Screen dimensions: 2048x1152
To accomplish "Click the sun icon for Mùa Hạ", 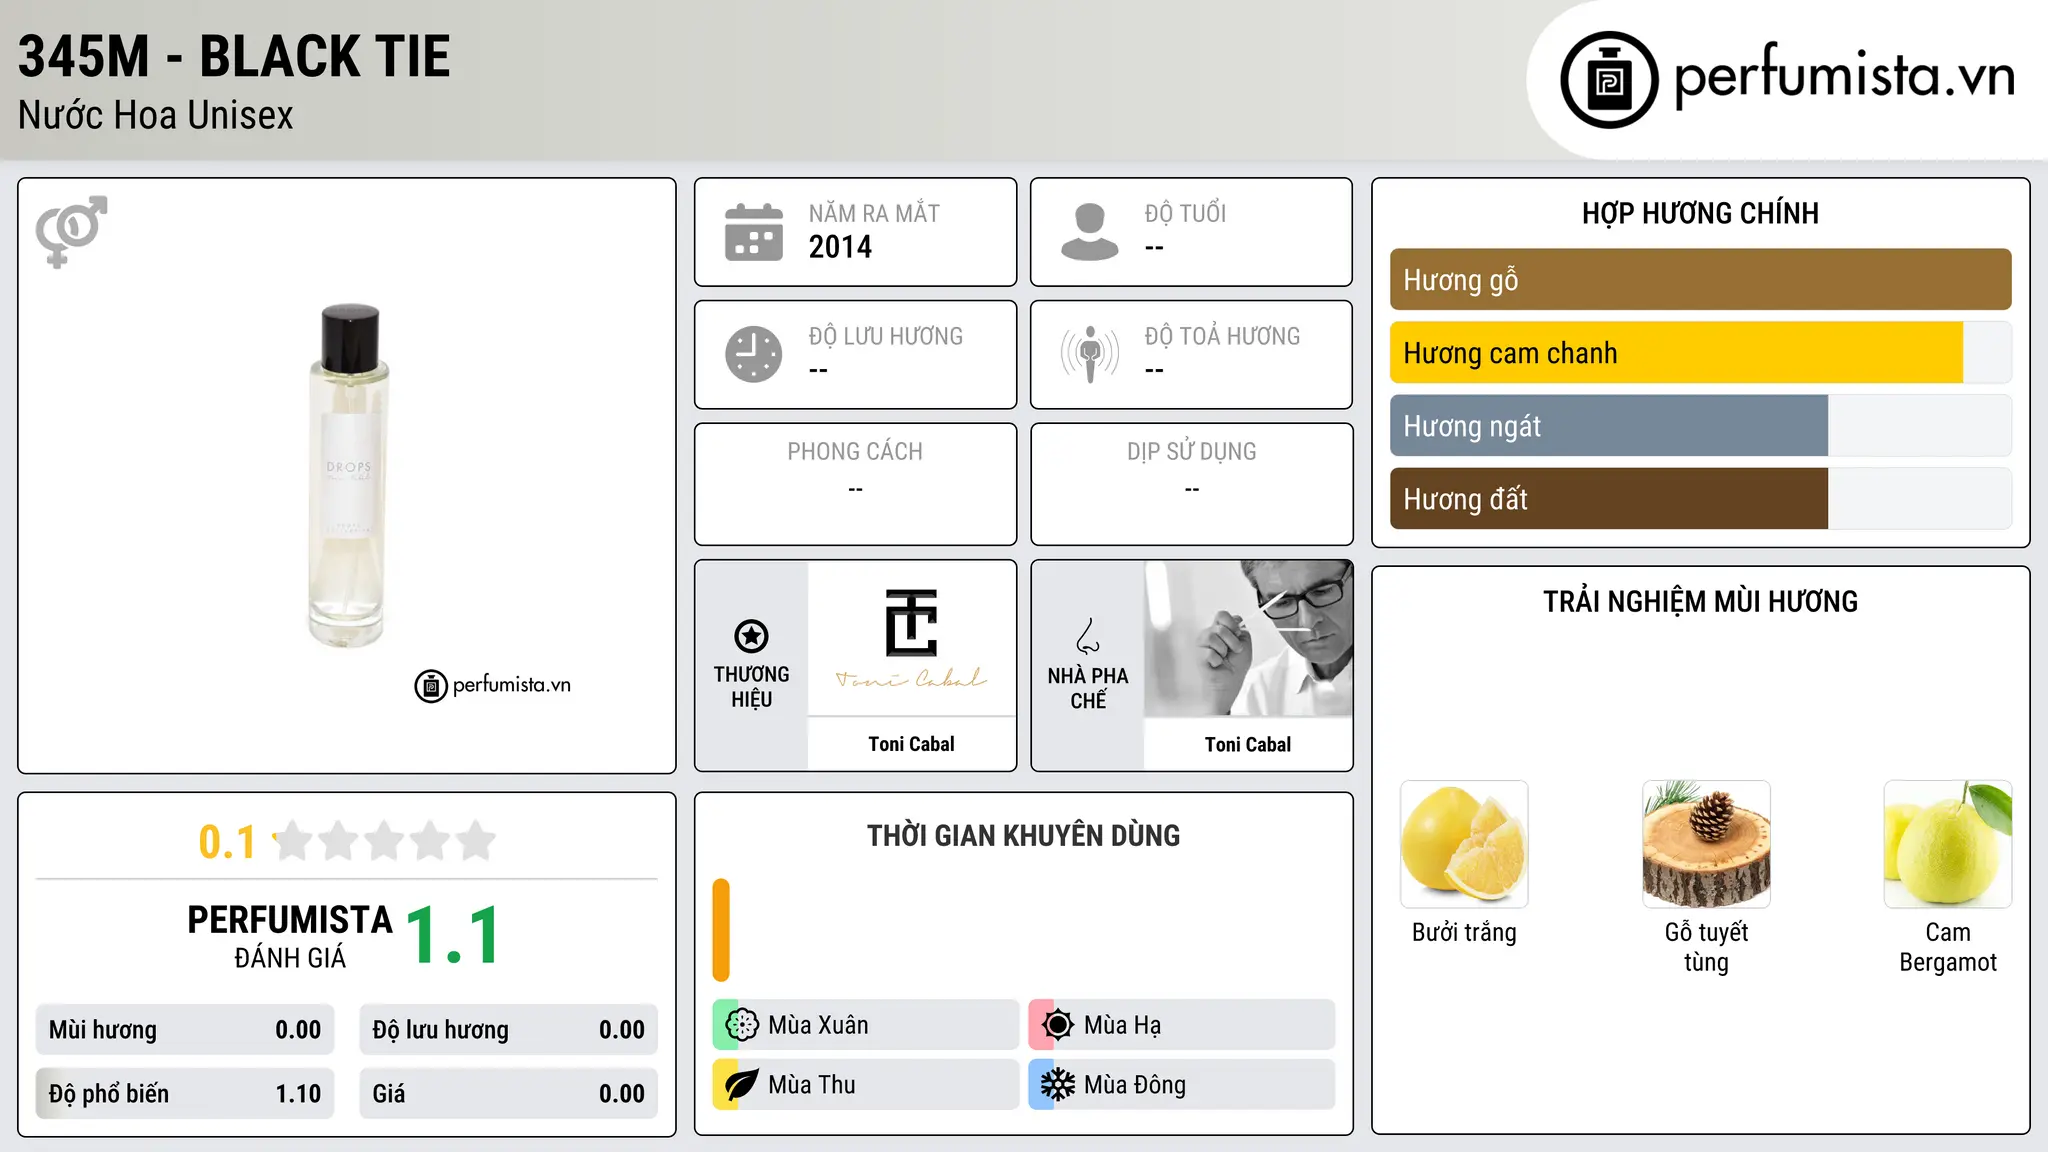I will click(1058, 1025).
